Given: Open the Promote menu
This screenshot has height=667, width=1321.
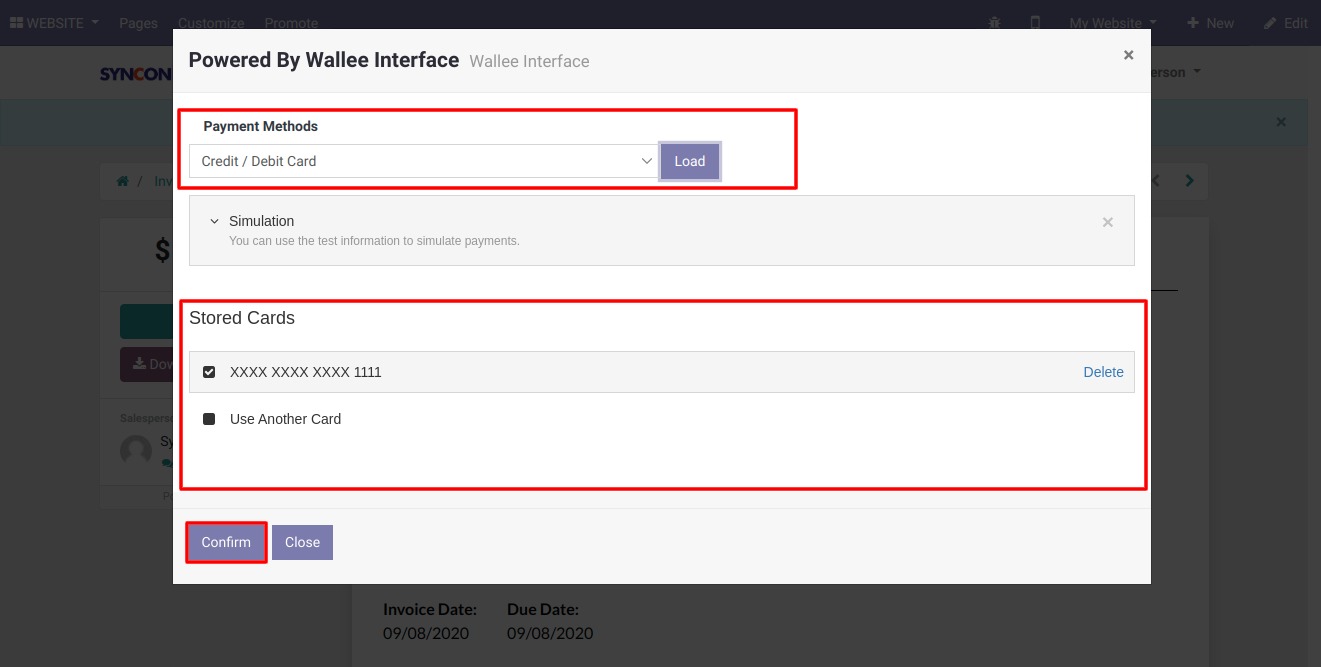Looking at the screenshot, I should (291, 23).
